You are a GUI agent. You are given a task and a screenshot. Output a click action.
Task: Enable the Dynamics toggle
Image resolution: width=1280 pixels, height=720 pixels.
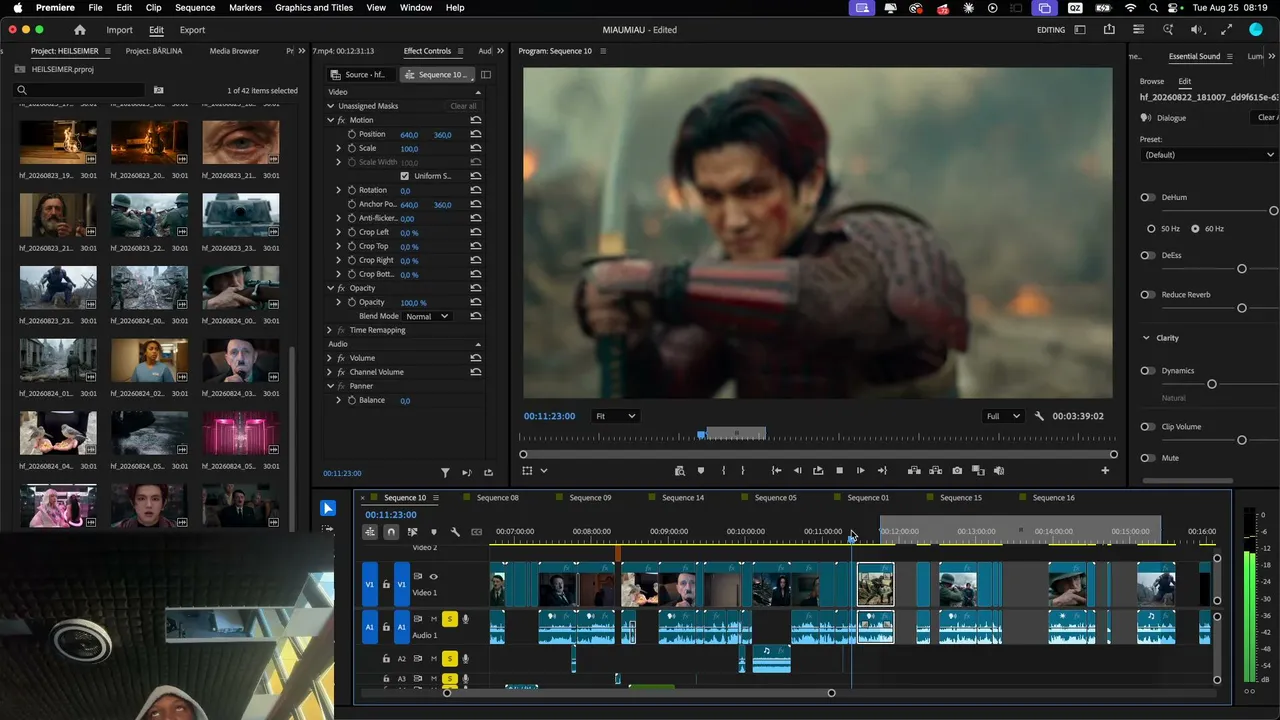click(x=1148, y=371)
